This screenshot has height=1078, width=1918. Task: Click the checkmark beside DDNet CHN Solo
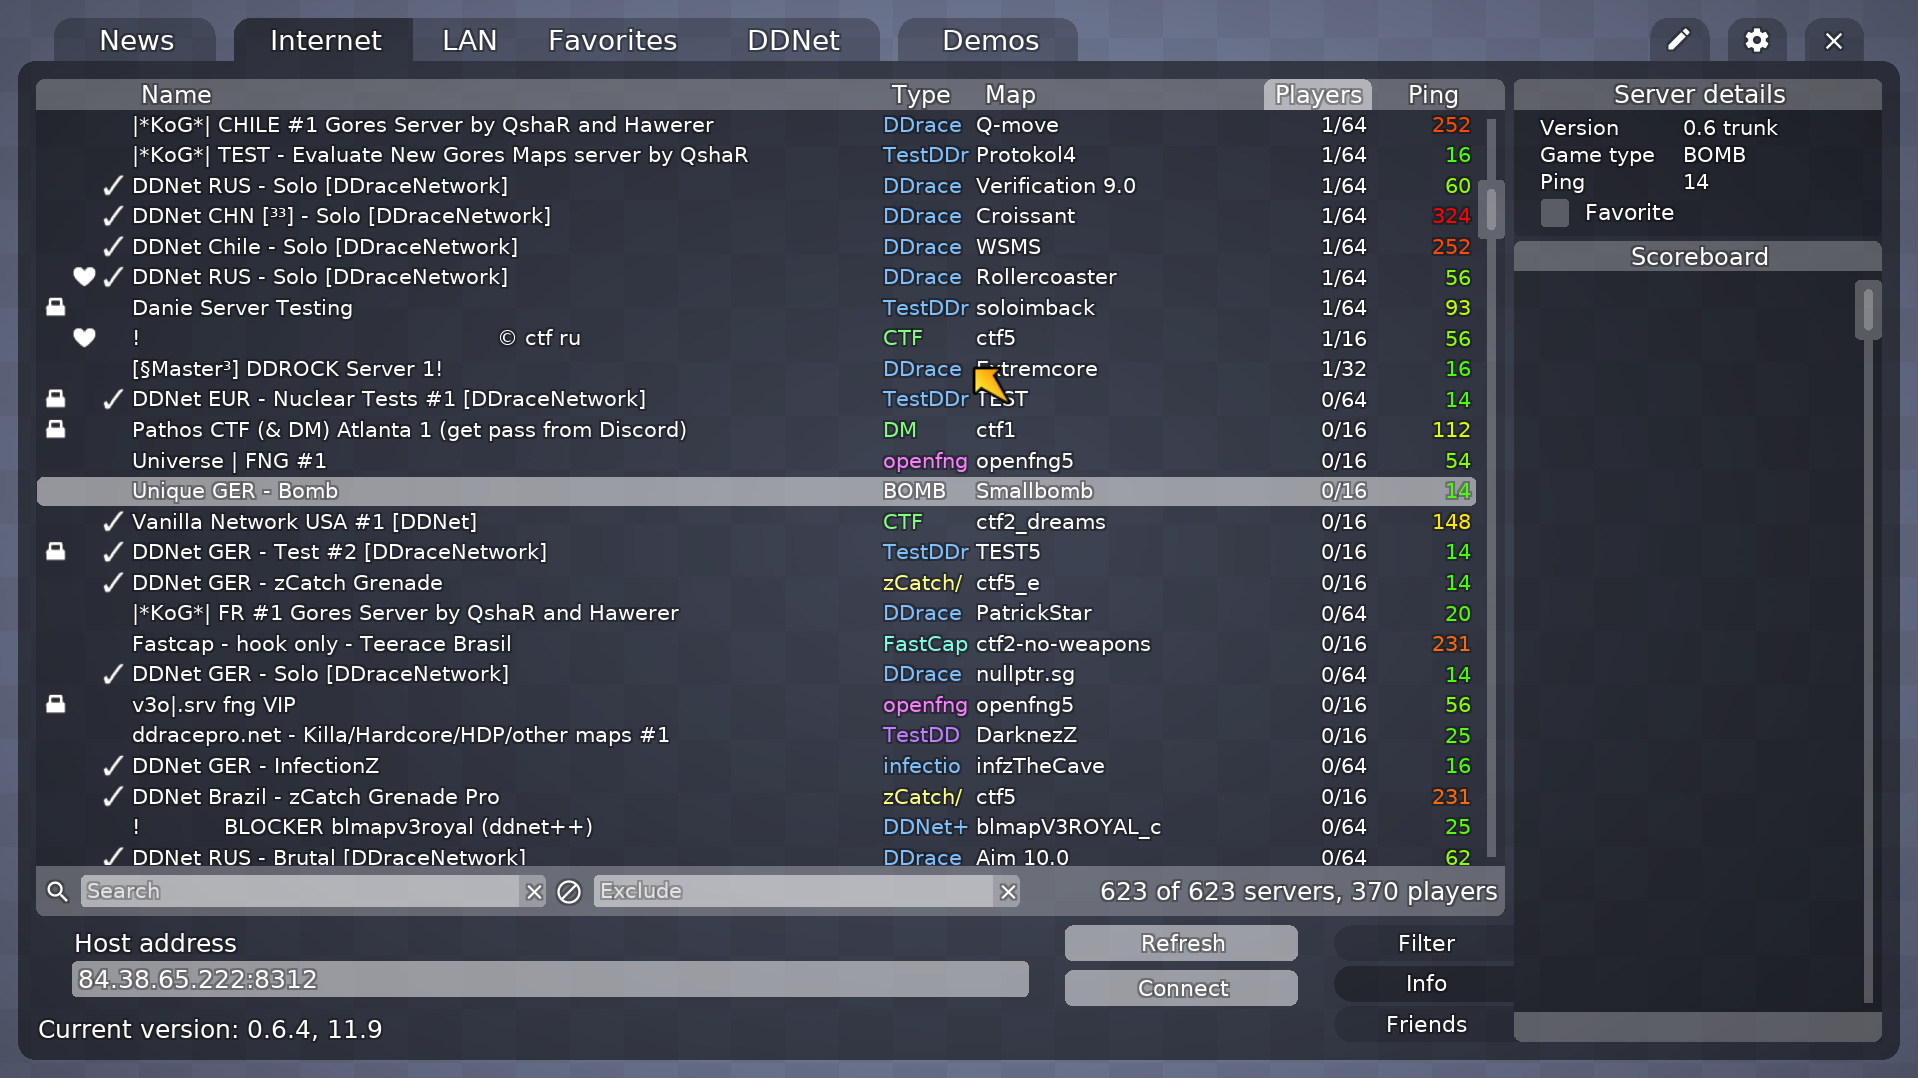pos(112,215)
